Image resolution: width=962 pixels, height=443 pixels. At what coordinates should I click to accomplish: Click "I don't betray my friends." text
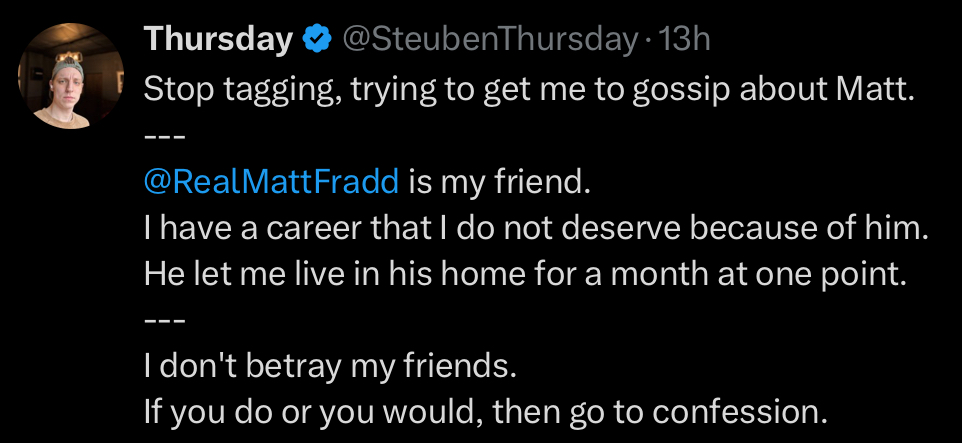tap(331, 366)
